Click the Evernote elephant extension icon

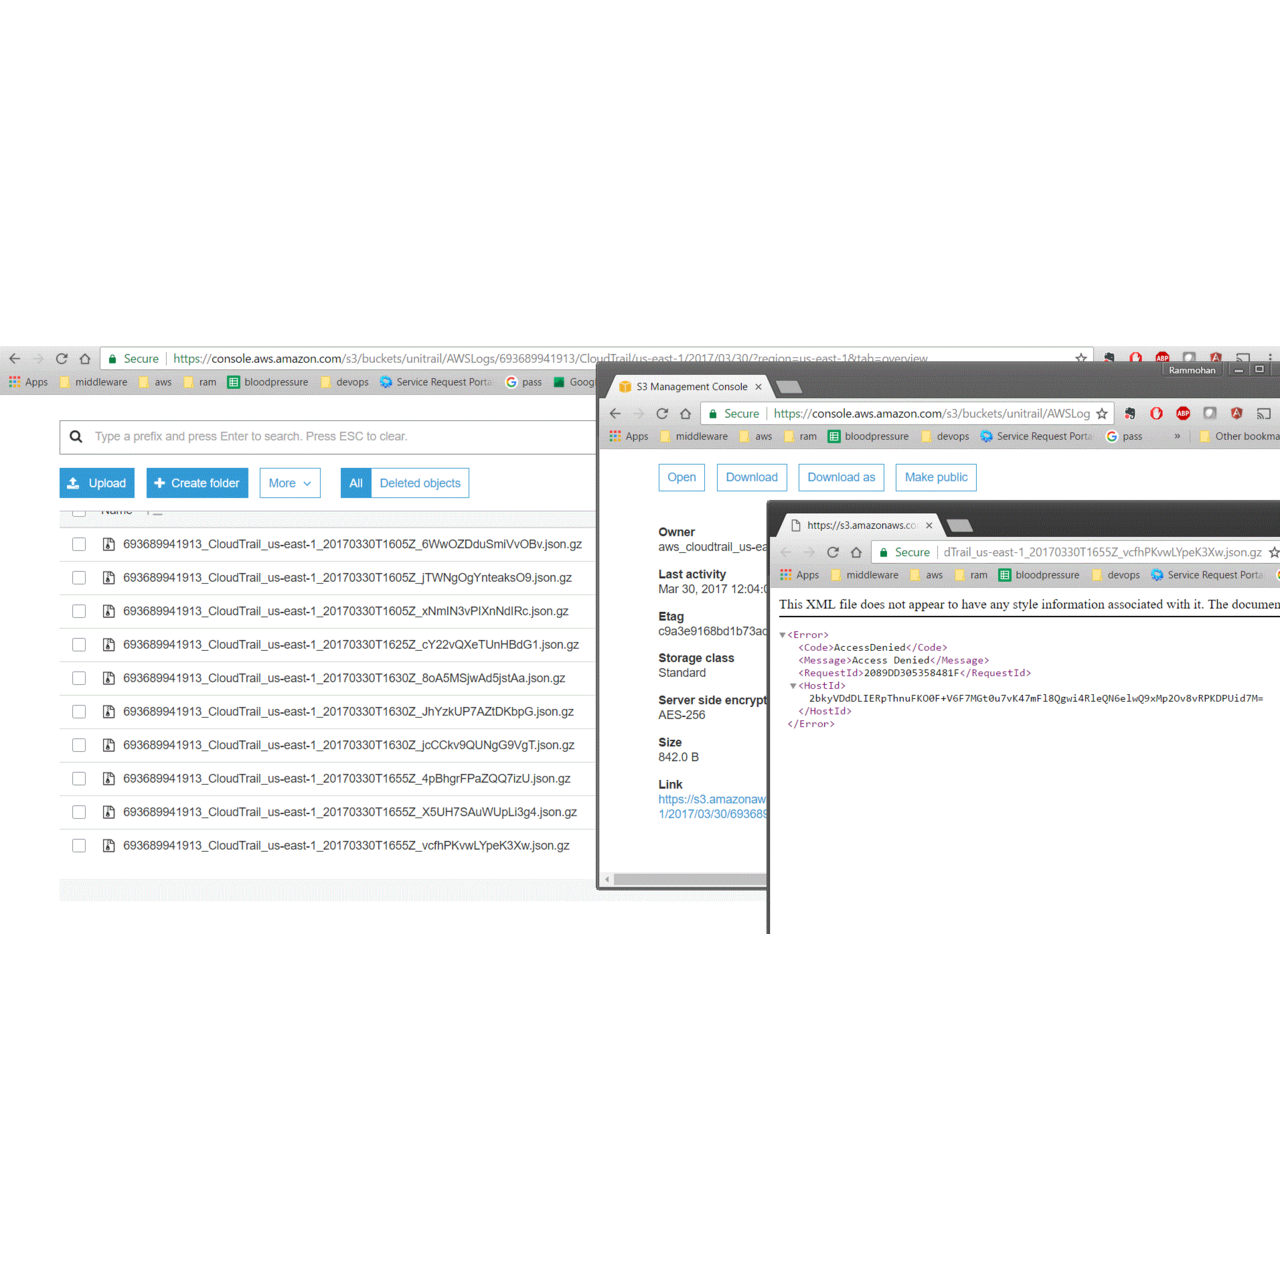[1130, 414]
